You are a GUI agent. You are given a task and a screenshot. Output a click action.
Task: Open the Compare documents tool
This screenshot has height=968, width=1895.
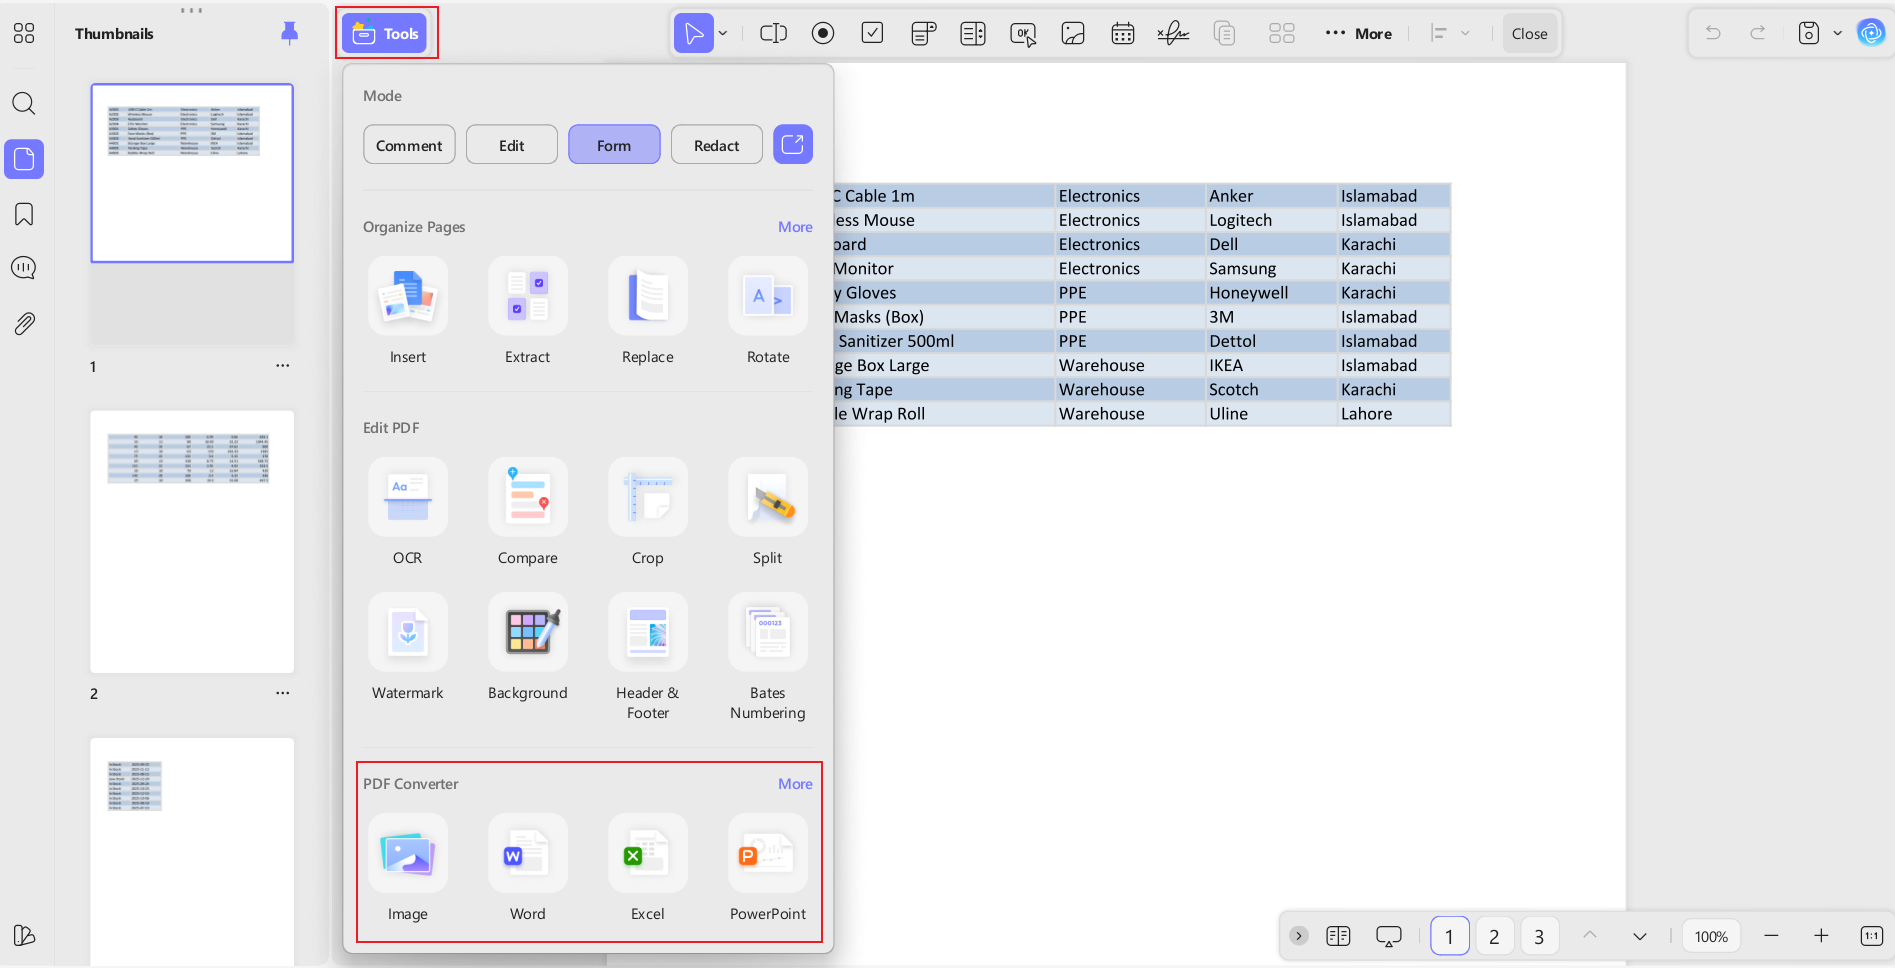pos(527,497)
